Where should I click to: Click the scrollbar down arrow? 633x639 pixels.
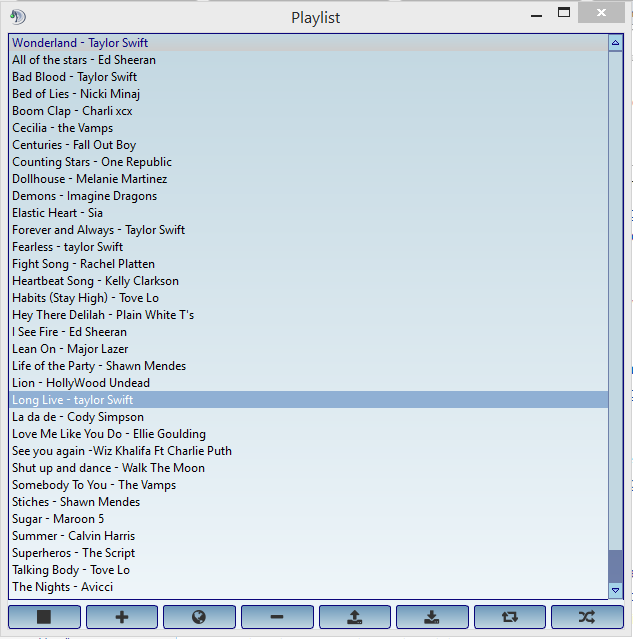click(615, 590)
